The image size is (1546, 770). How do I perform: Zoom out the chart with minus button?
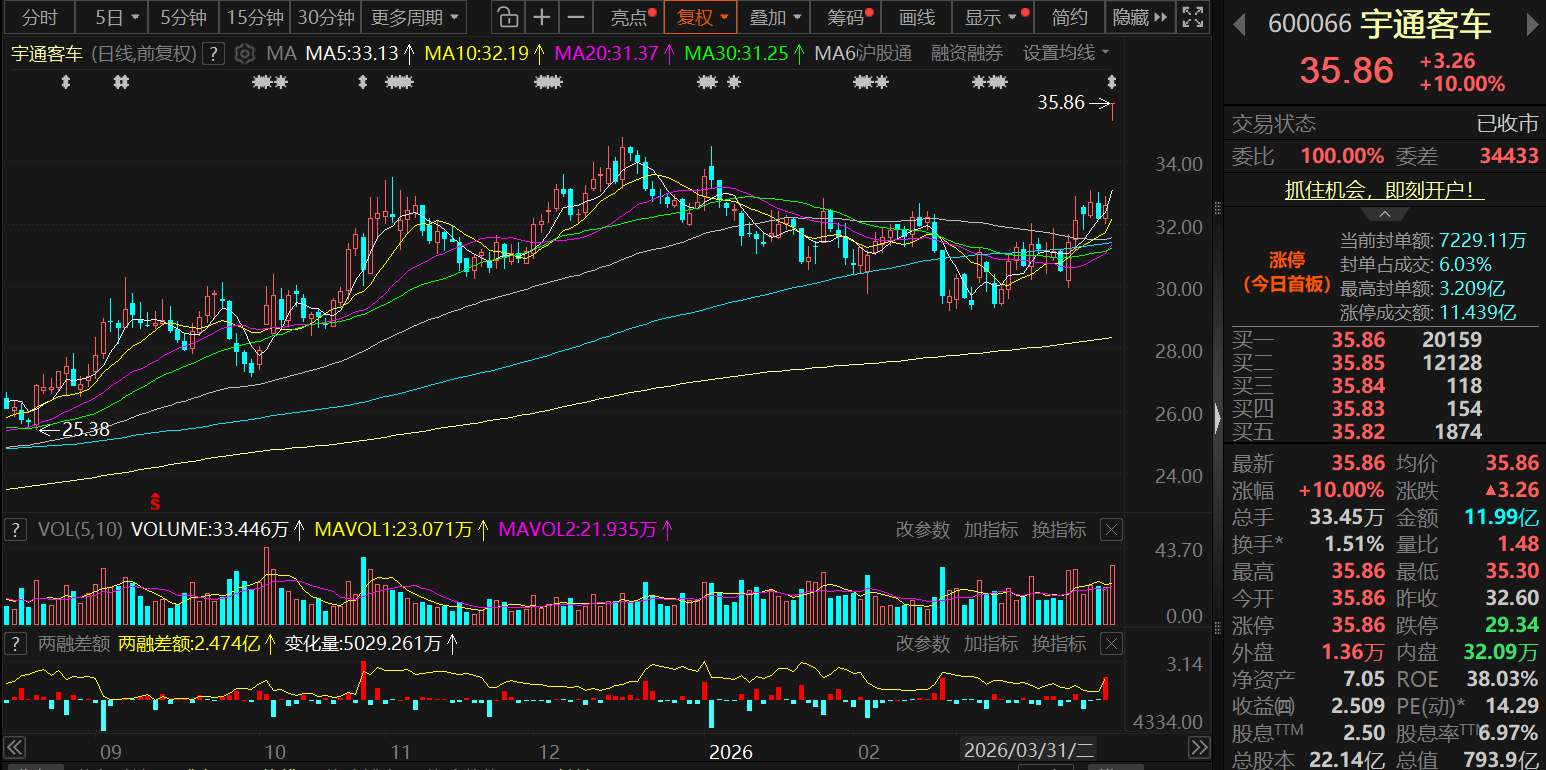(576, 17)
